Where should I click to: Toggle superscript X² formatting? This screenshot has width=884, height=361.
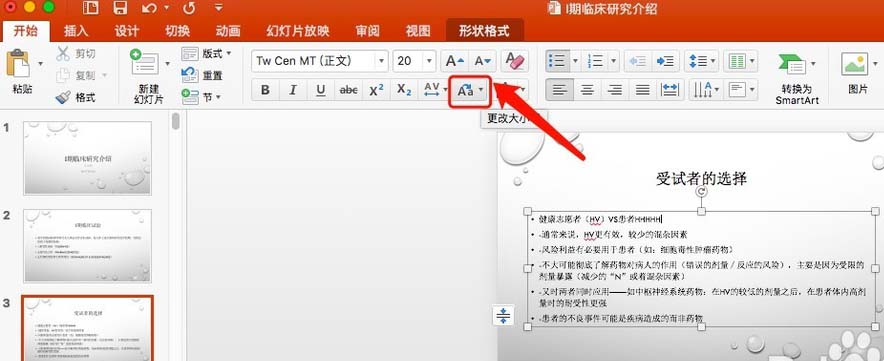(377, 90)
